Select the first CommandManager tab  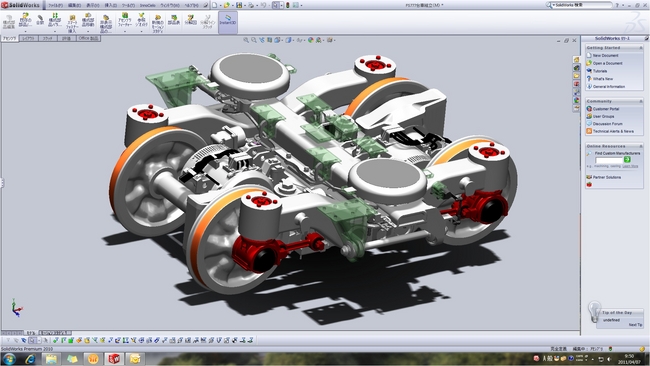click(x=10, y=38)
